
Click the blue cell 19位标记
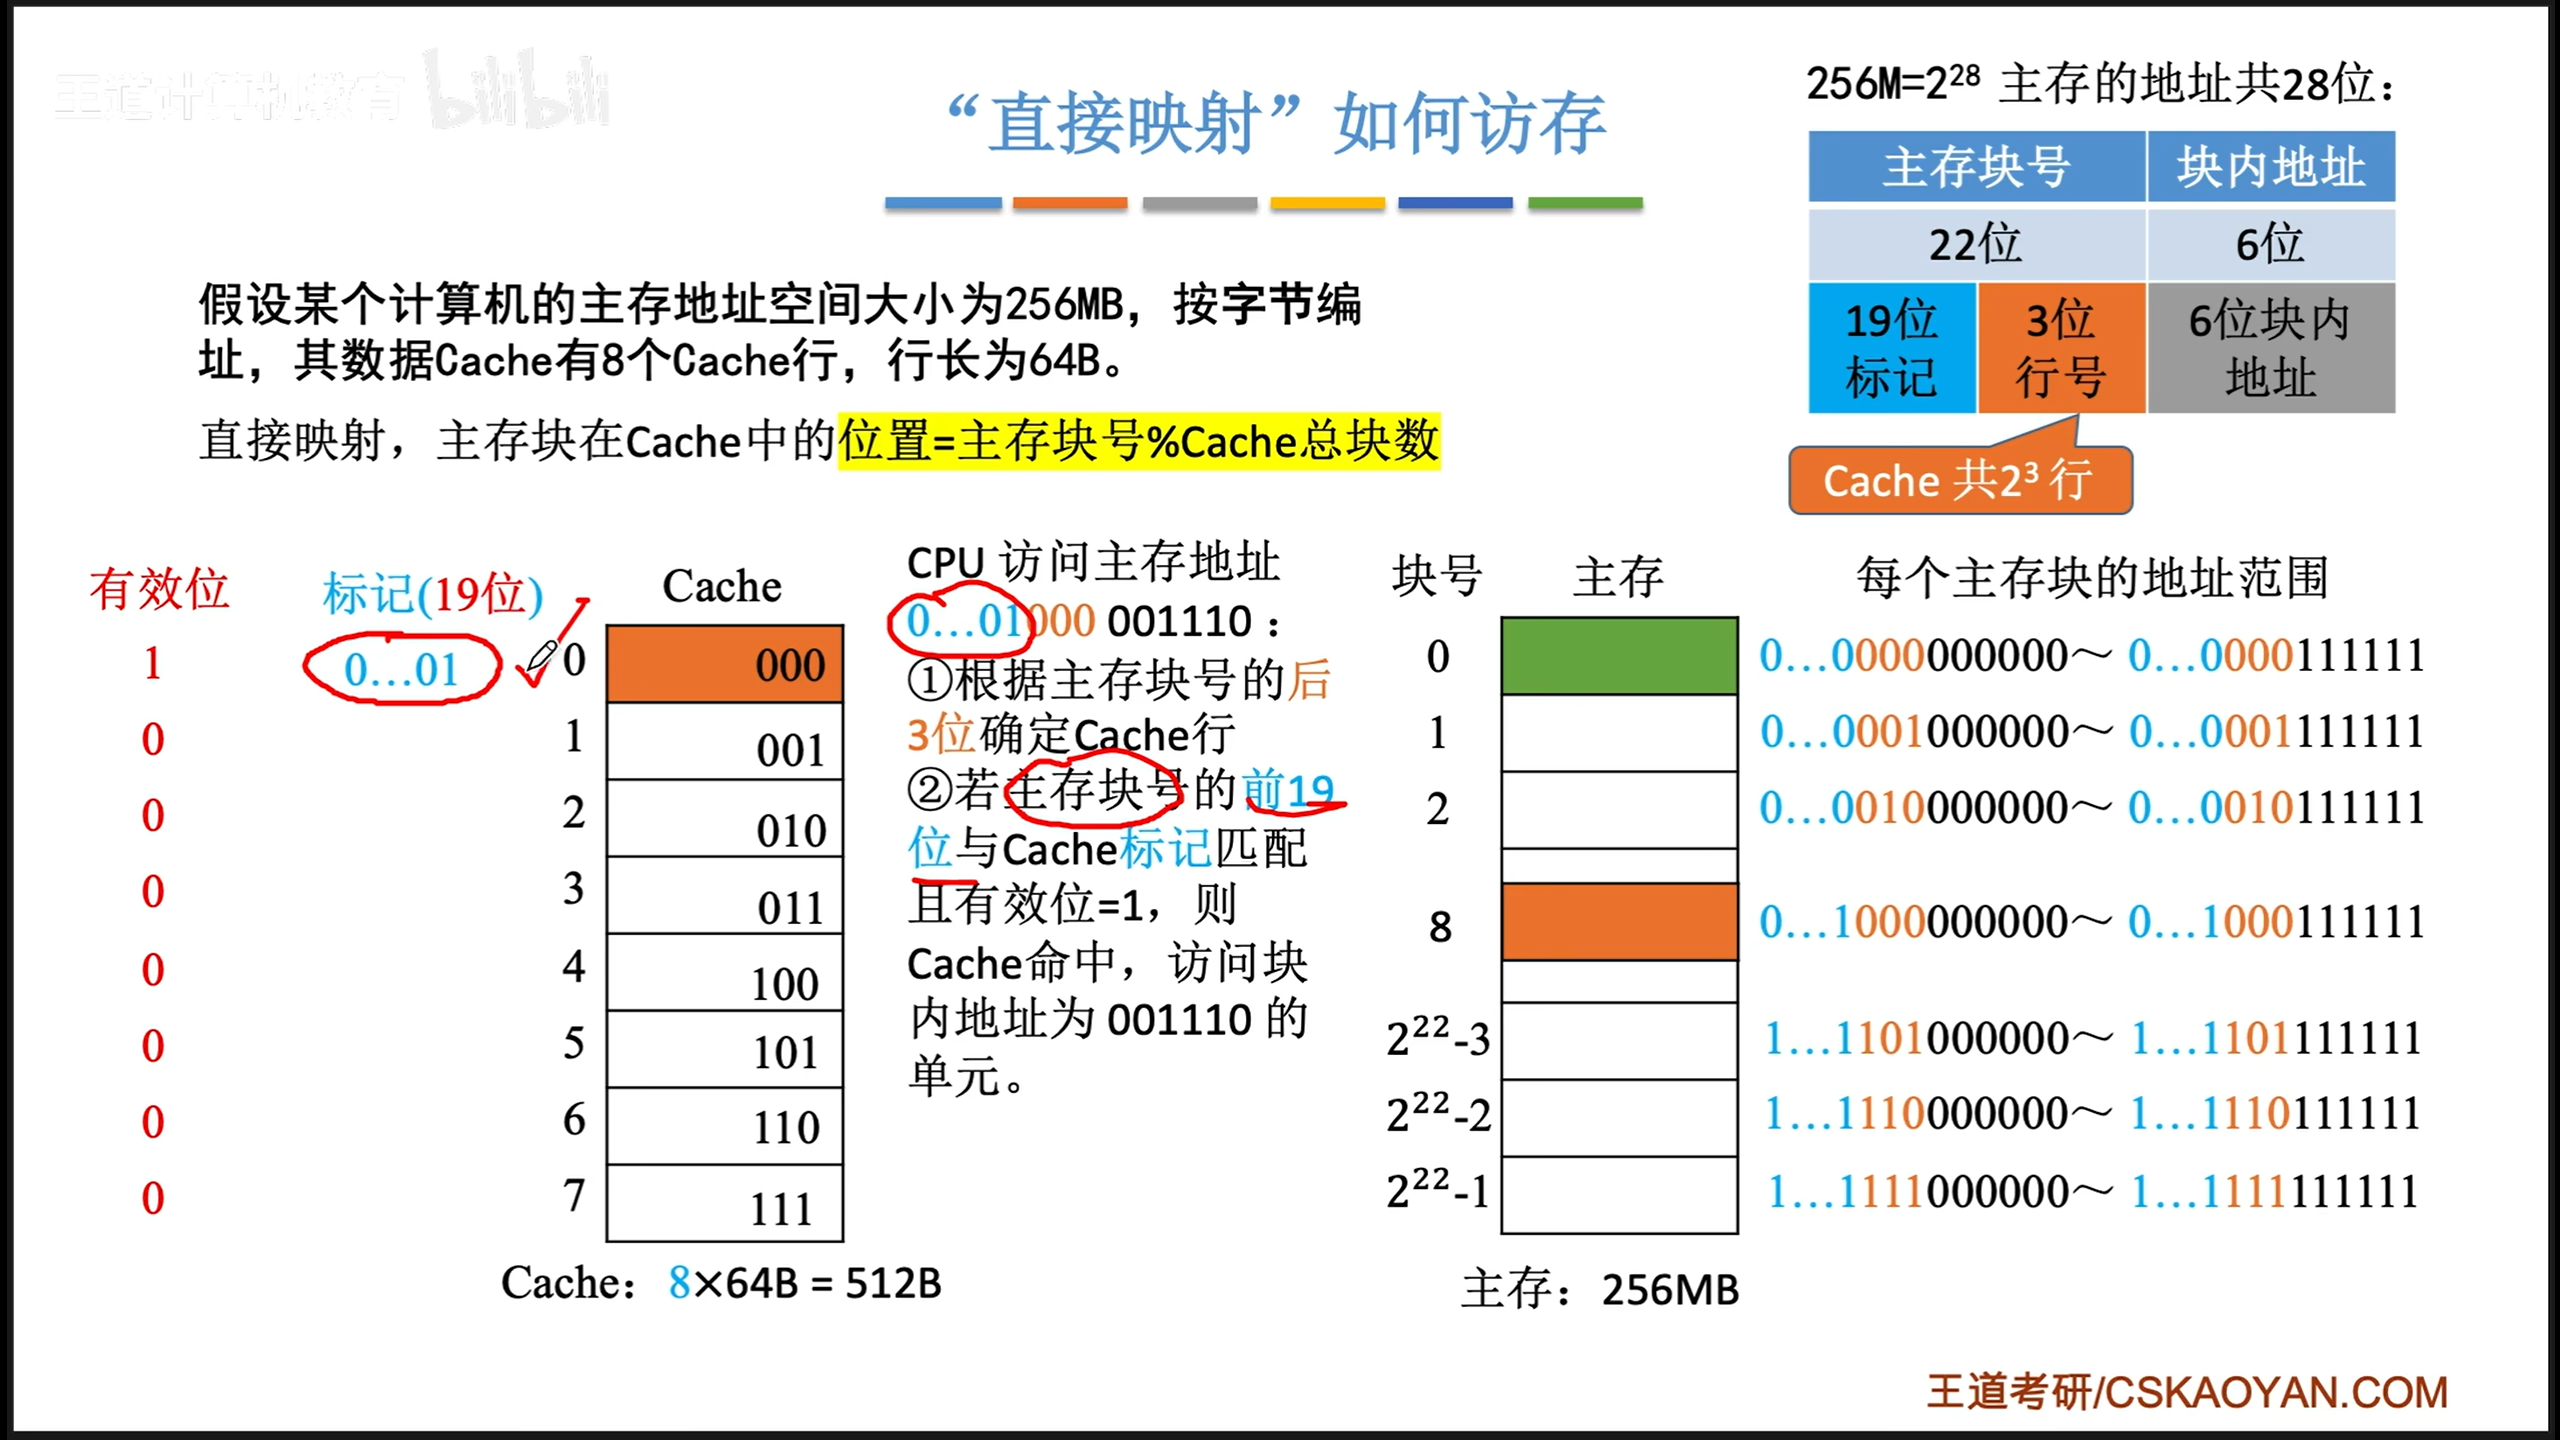(1892, 348)
